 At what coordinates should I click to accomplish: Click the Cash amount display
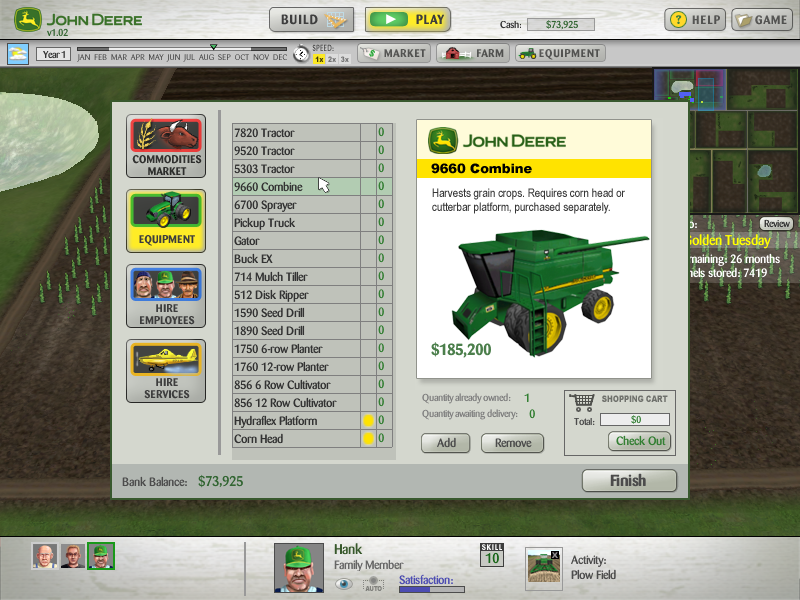561,24
